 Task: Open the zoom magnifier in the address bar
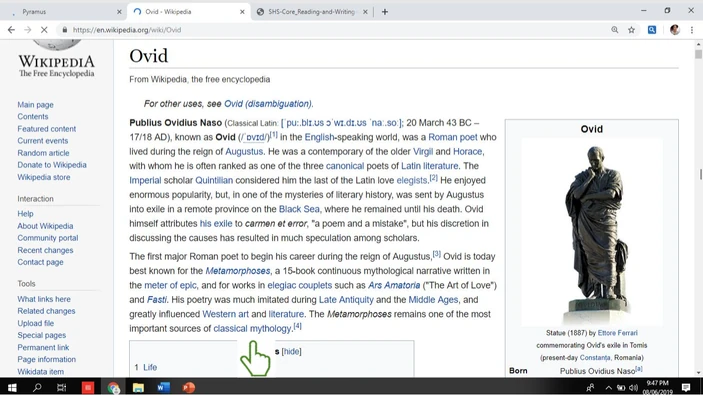pos(615,30)
